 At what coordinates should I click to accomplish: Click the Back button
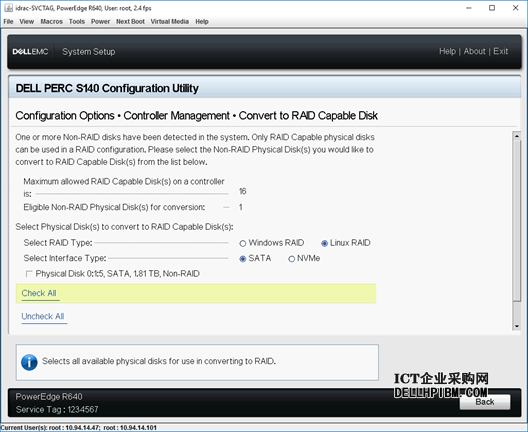[x=485, y=402]
